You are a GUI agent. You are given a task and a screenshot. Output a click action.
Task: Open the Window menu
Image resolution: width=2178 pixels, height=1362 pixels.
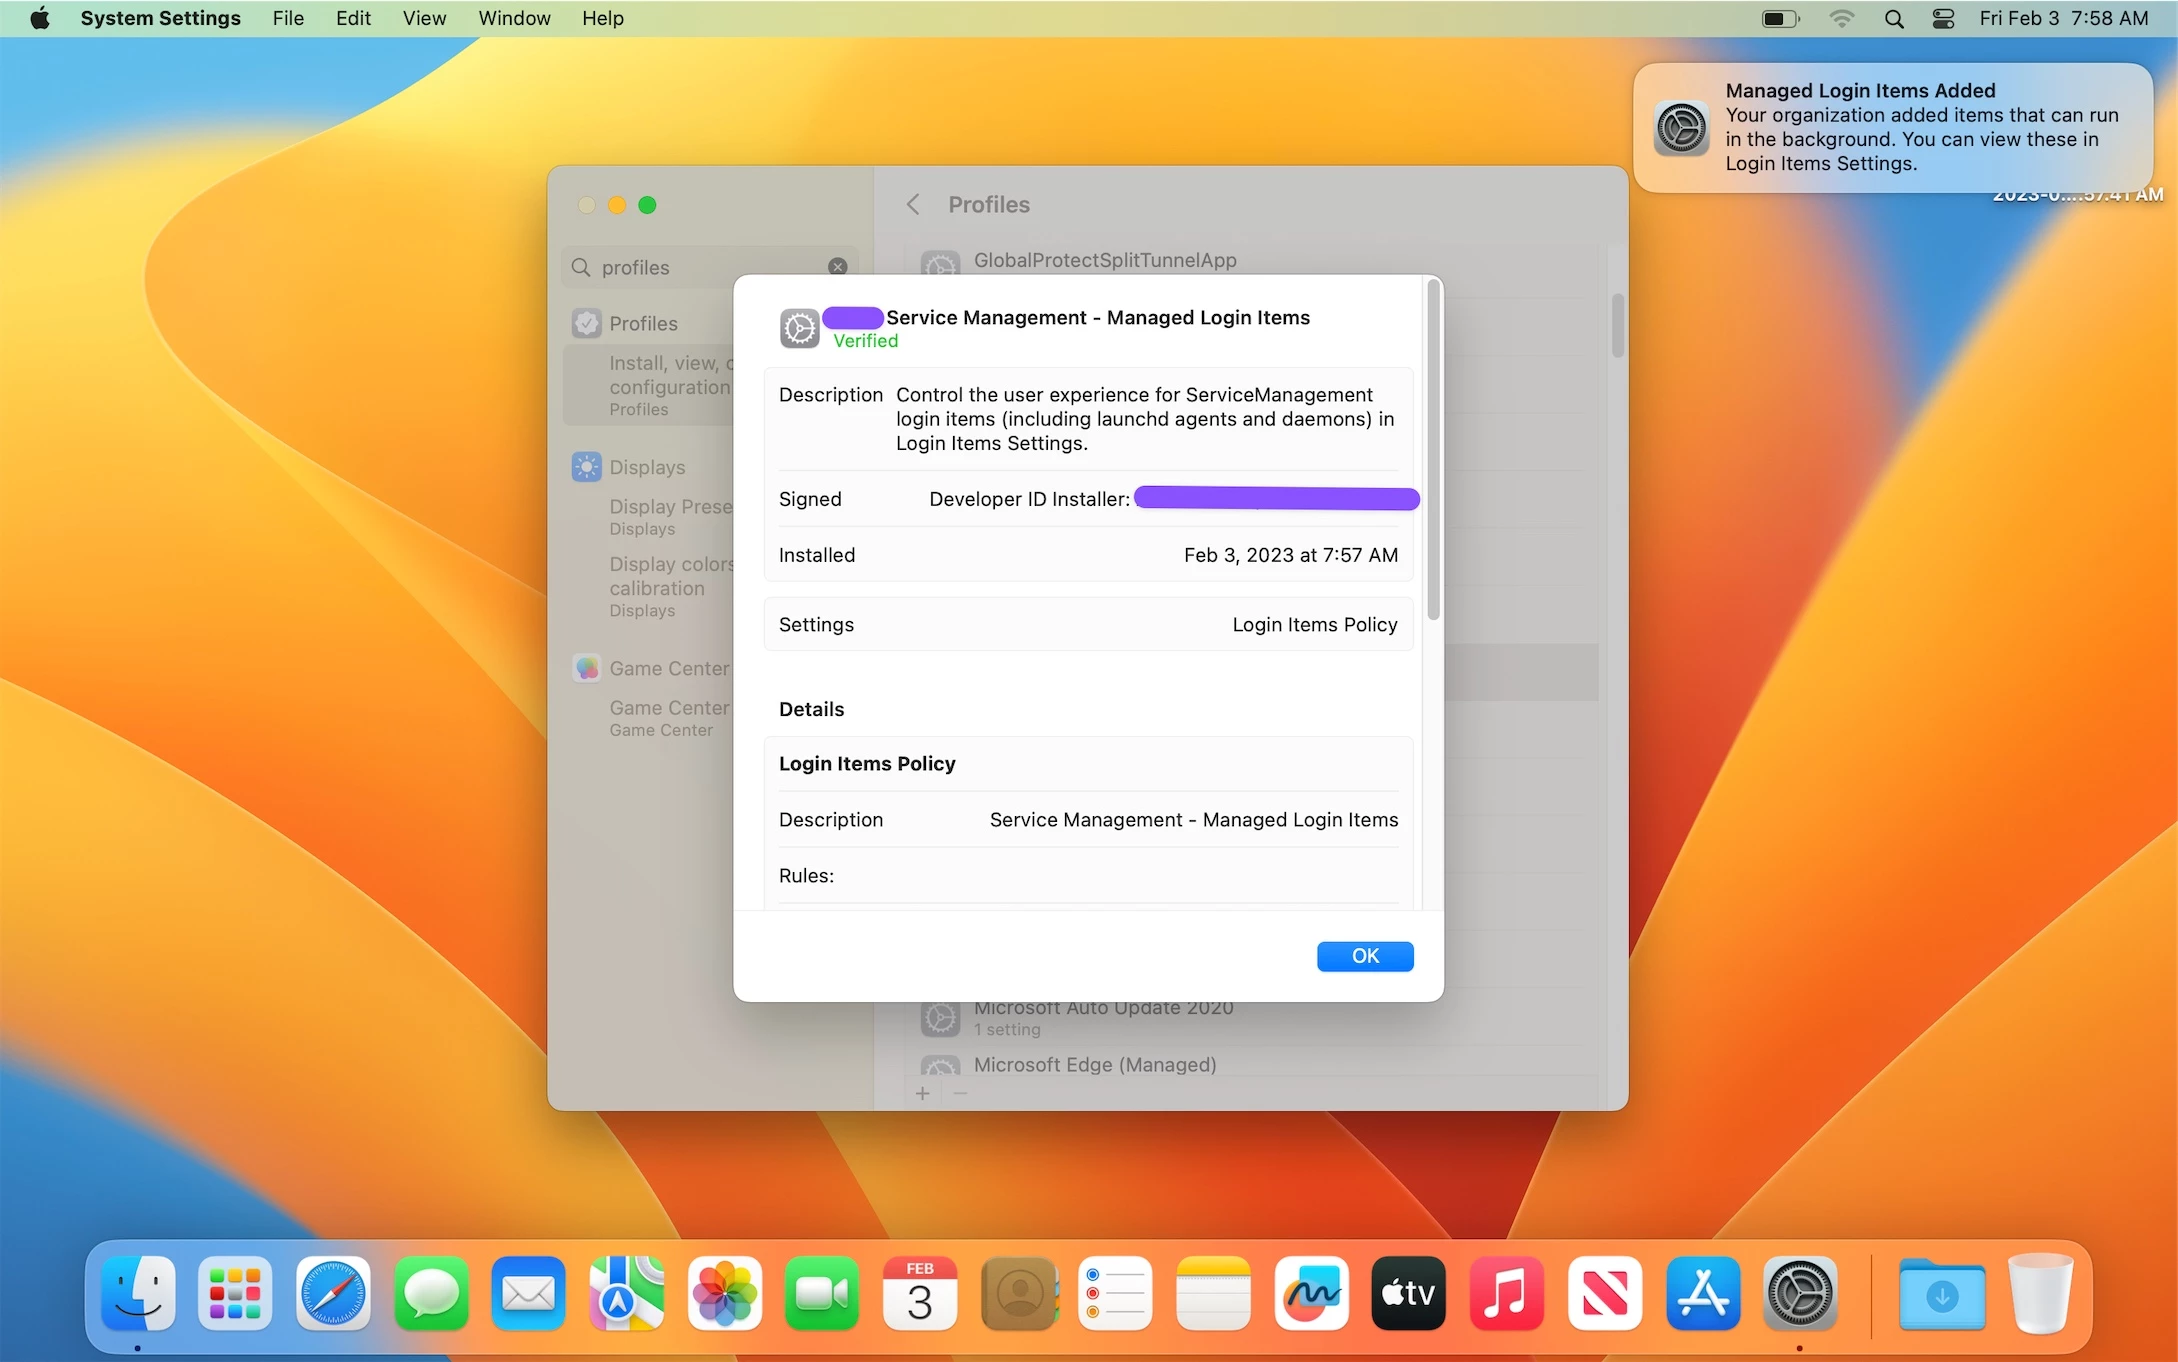point(514,18)
